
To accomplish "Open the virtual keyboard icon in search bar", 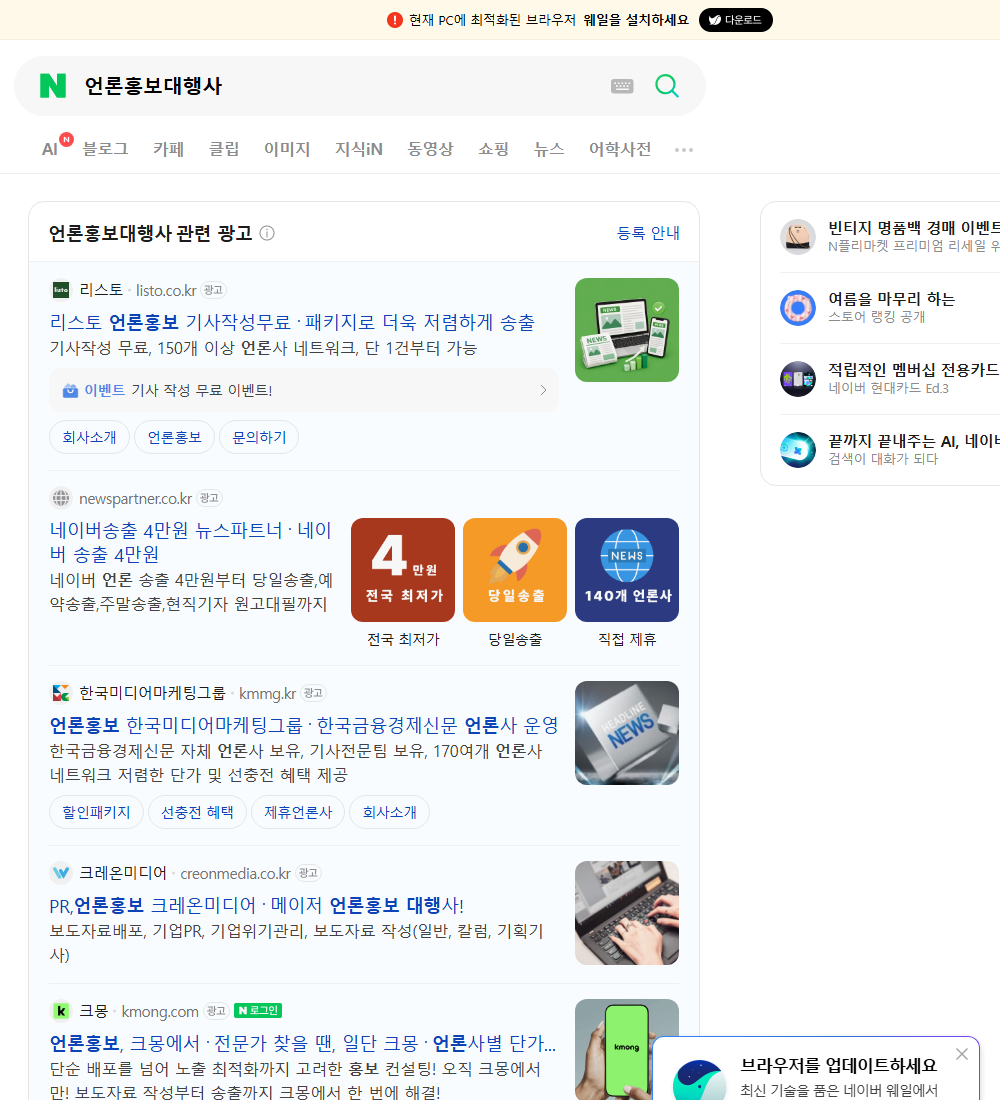I will 622,86.
